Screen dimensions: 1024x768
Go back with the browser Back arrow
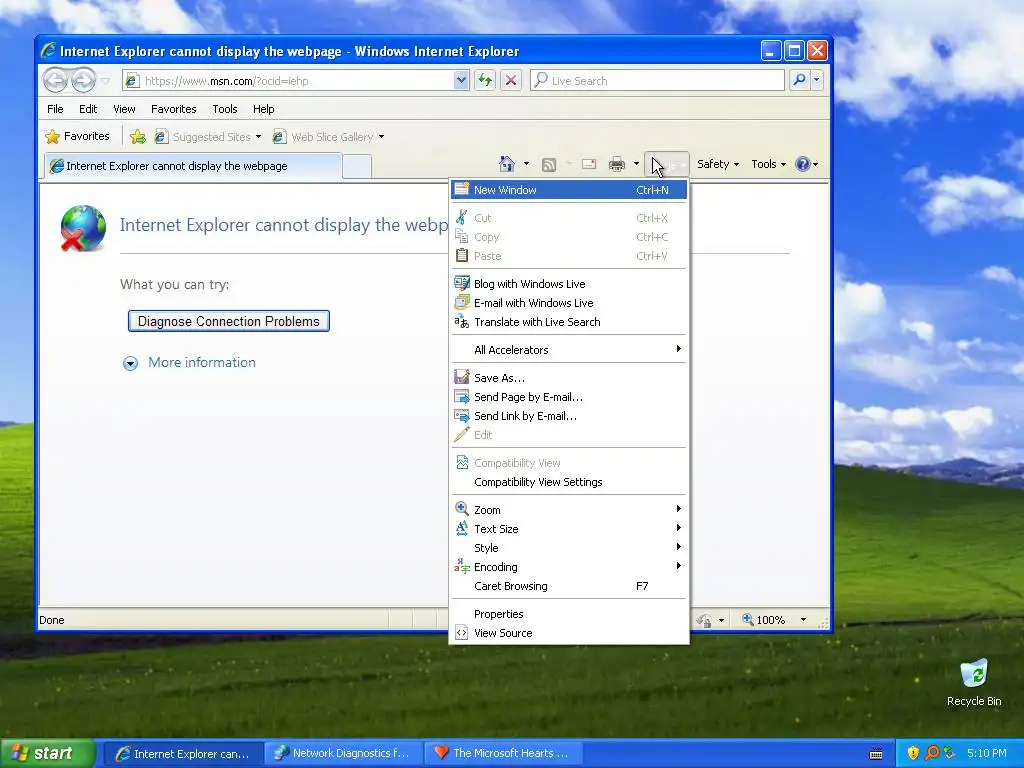coord(55,80)
